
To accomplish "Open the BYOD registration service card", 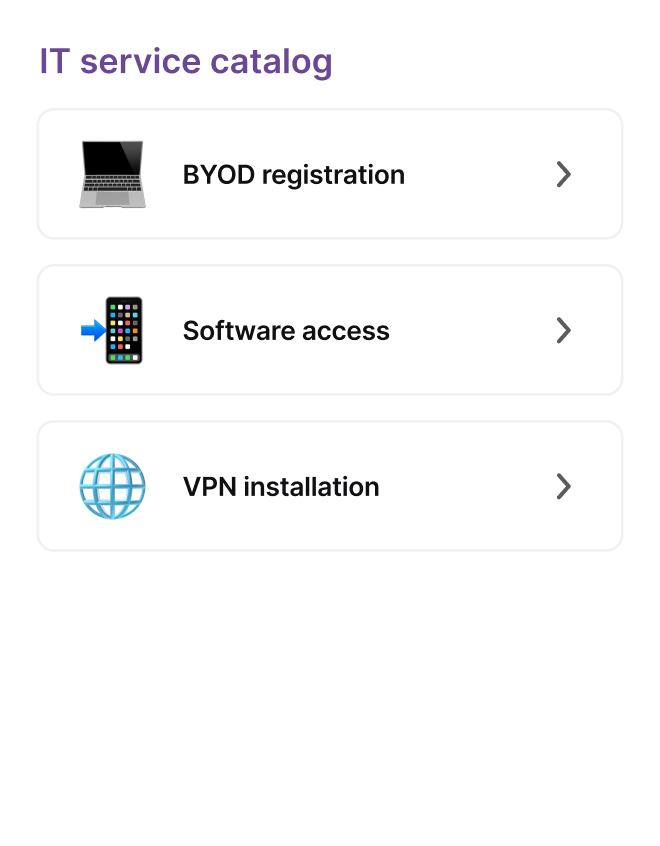I will (x=330, y=174).
